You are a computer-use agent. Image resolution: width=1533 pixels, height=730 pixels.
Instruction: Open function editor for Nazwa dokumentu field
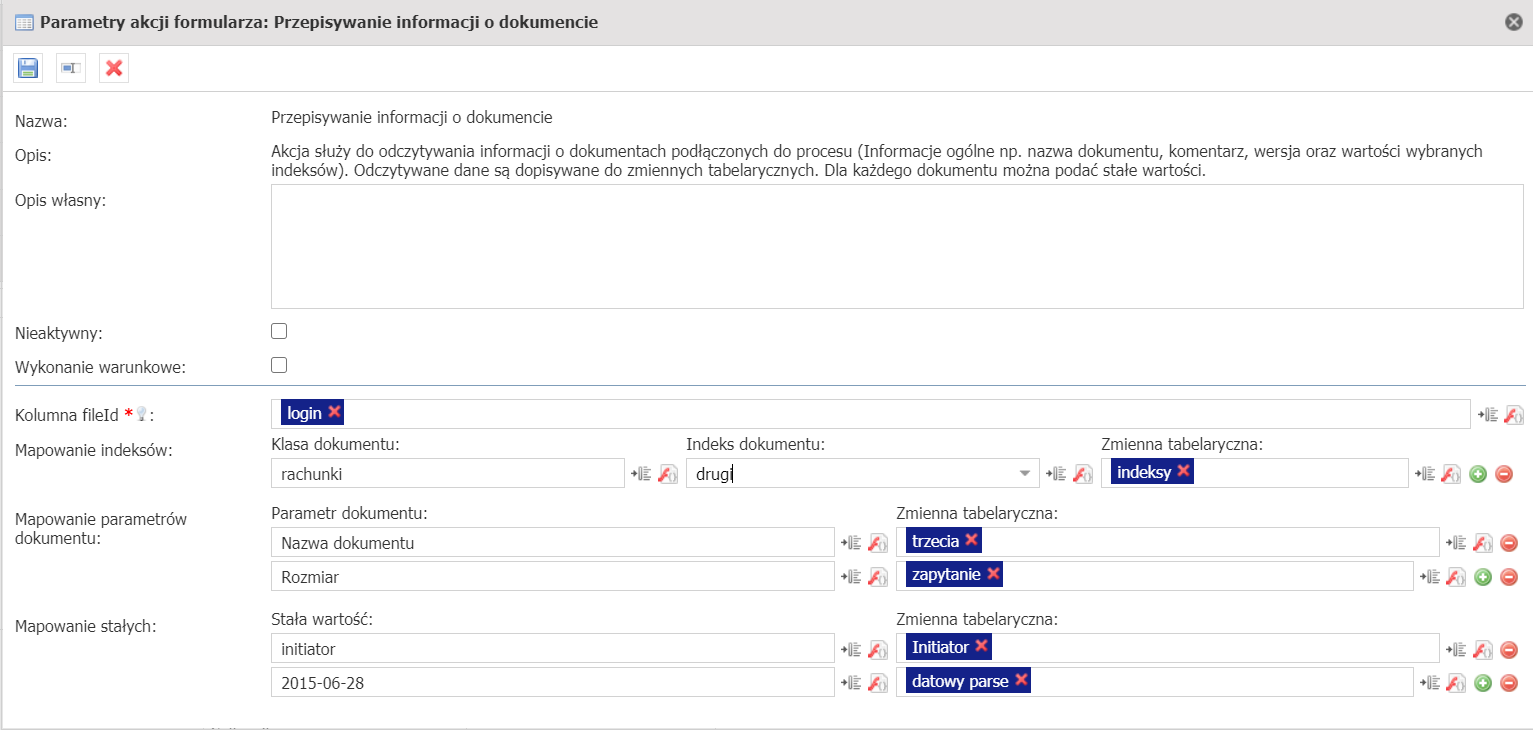coord(877,542)
